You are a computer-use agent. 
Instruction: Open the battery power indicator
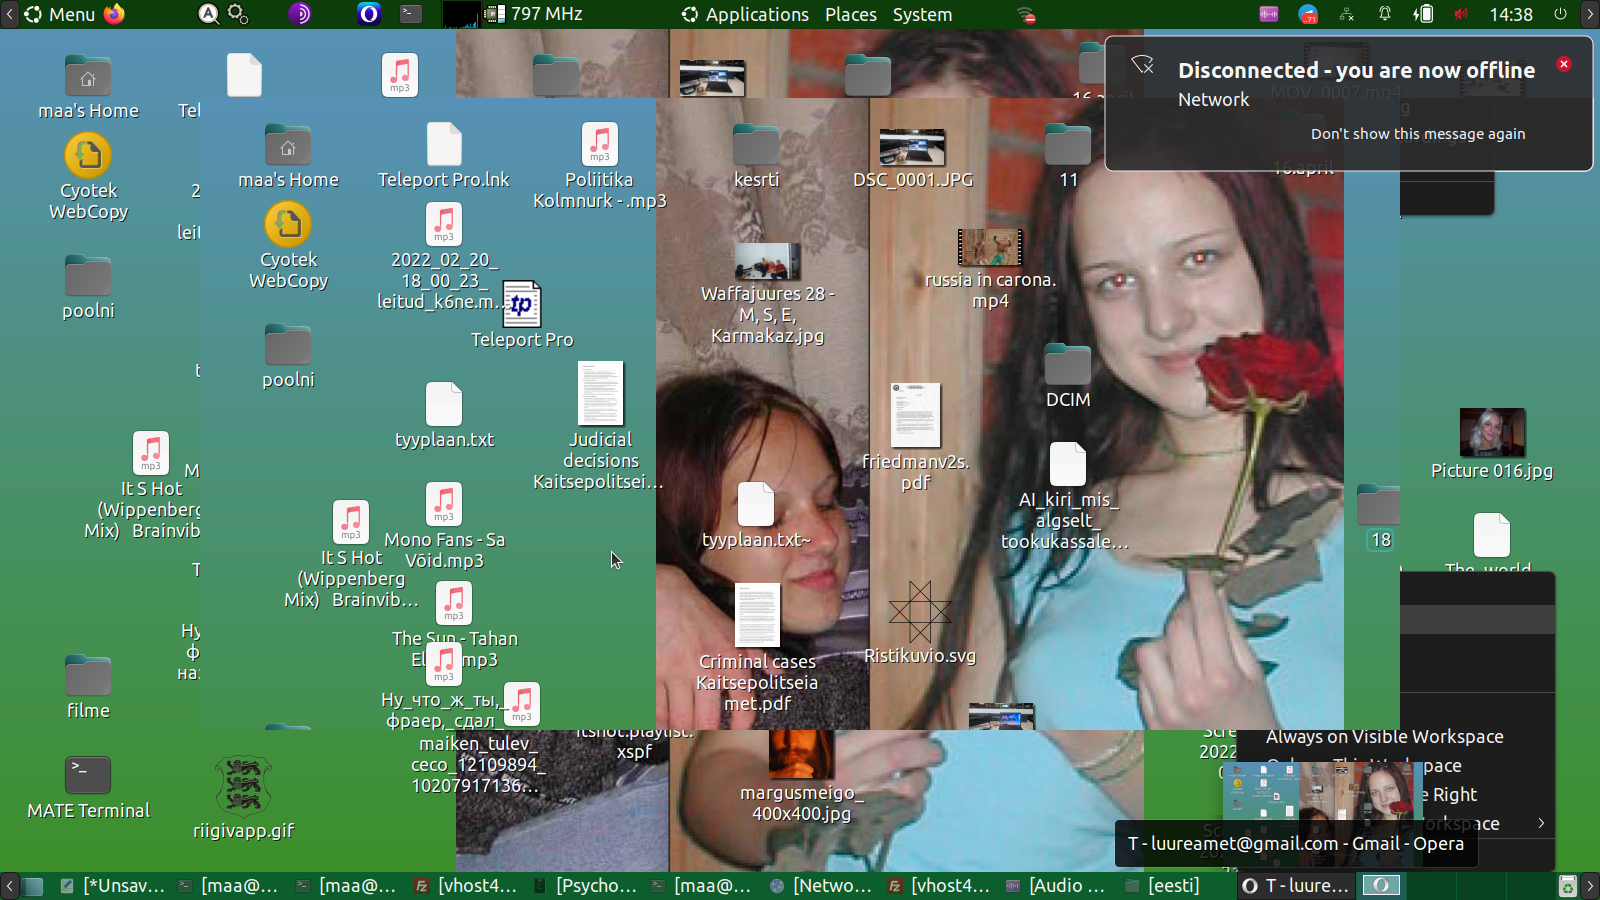pos(1423,14)
